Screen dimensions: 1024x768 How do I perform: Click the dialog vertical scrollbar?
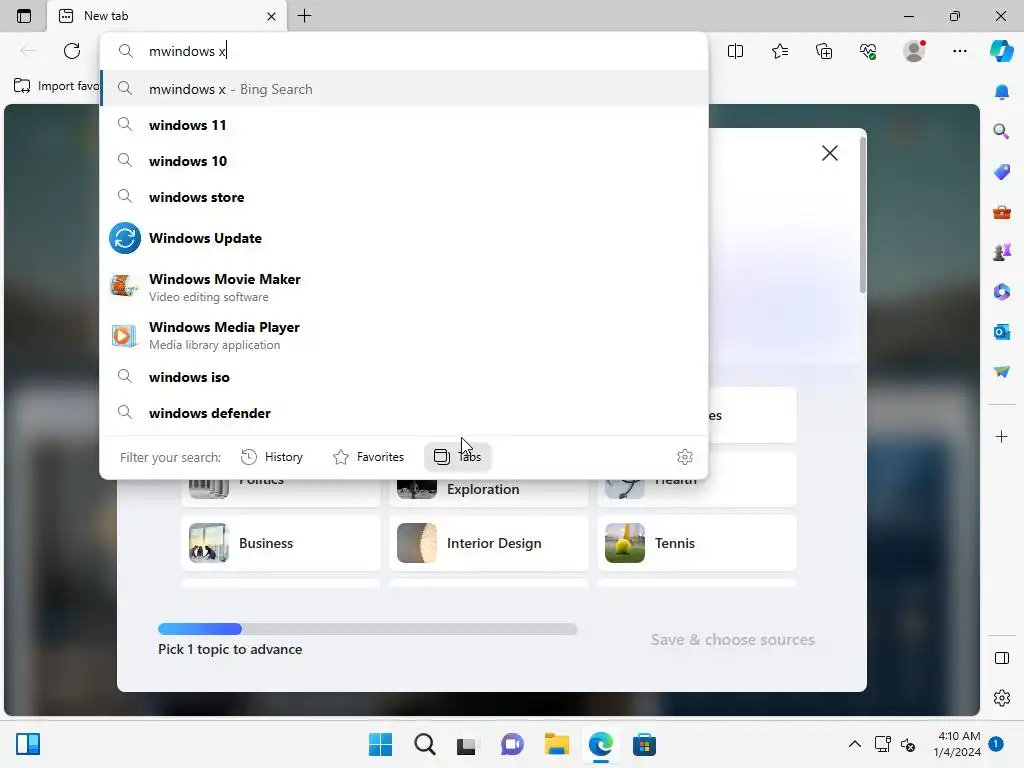click(863, 214)
